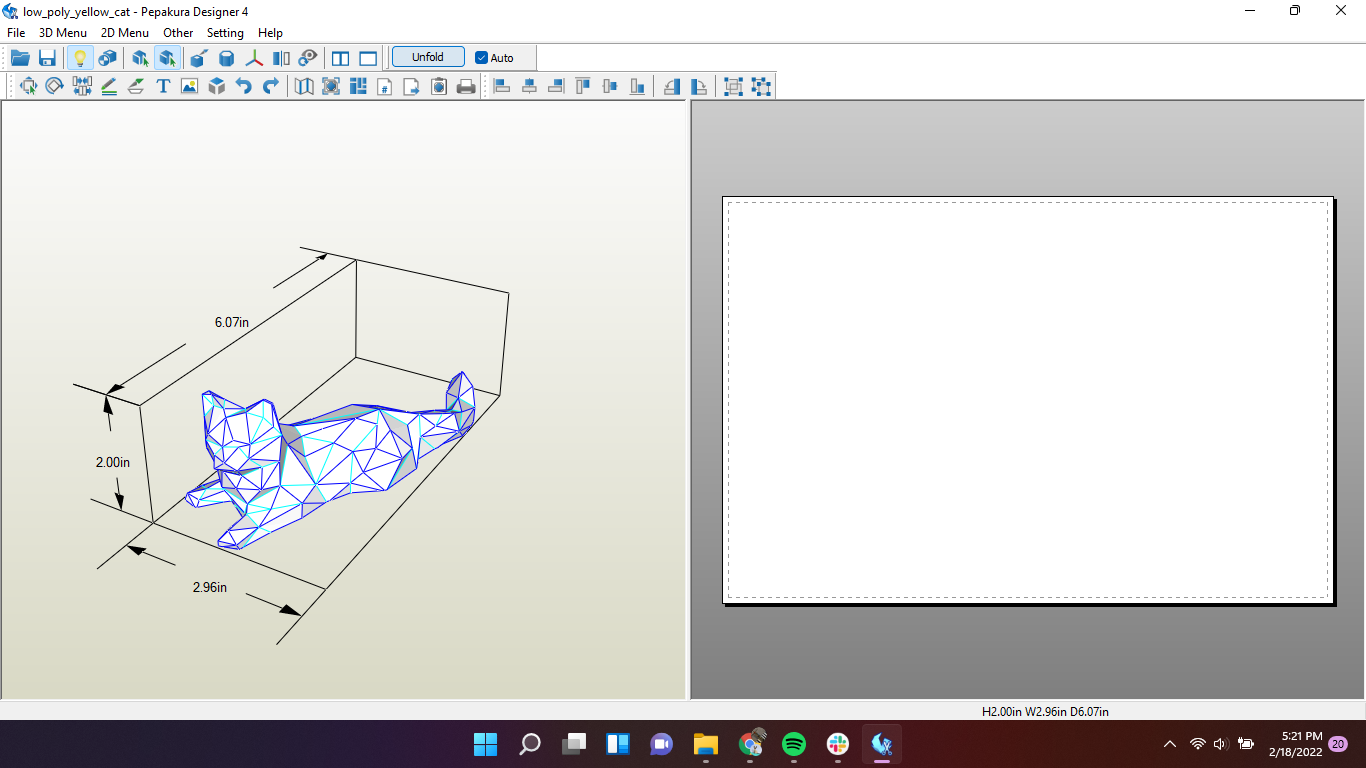Select the Text insertion tool
The height and width of the screenshot is (768, 1366).
click(x=162, y=86)
